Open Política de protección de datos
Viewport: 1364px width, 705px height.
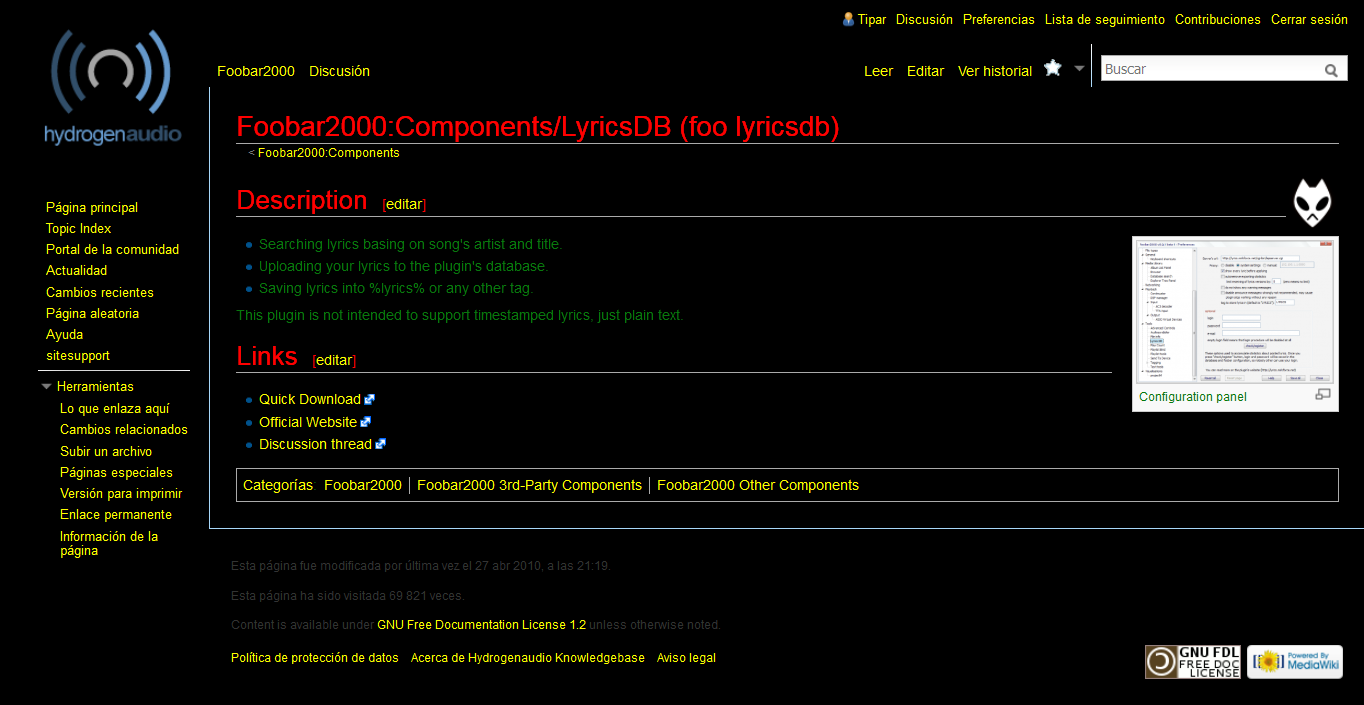click(x=315, y=658)
